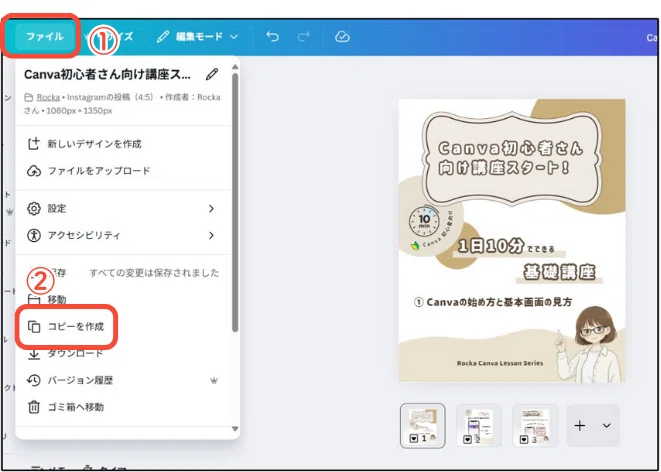This screenshot has height=472, width=661.
Task: Open the 設定 submenu
Action: [122, 209]
